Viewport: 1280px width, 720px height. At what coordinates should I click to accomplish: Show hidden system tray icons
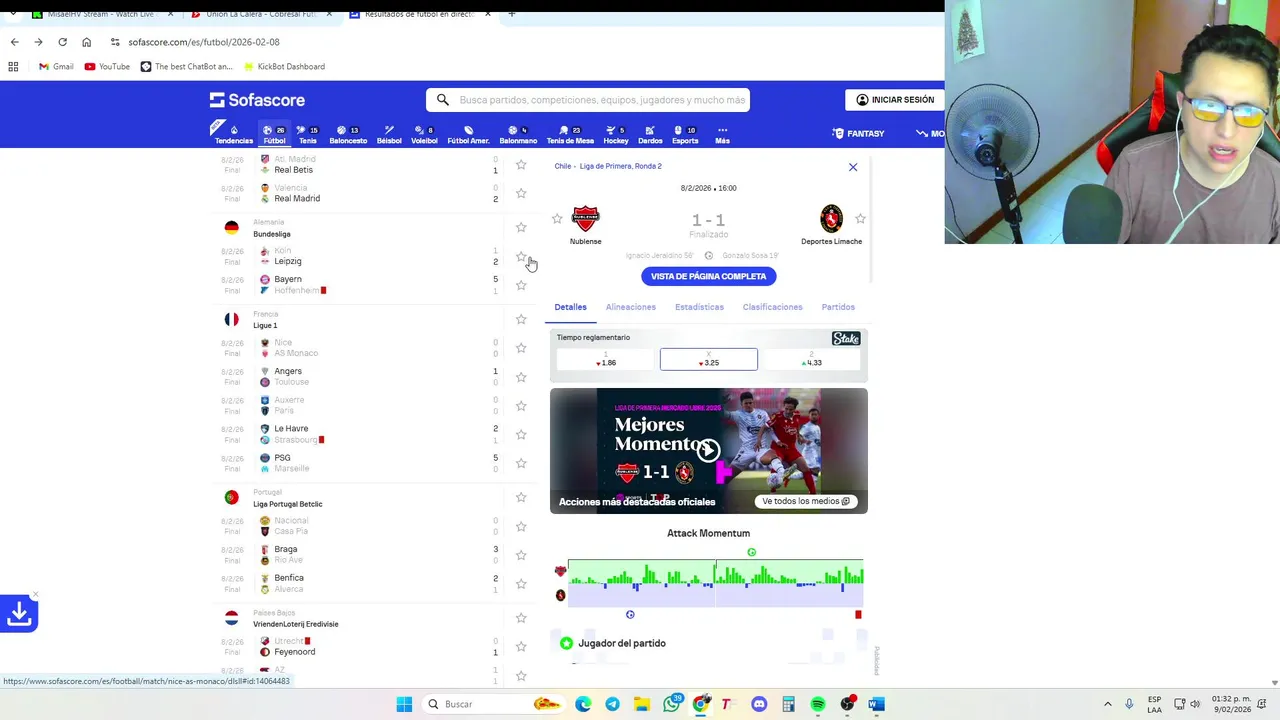tap(1107, 704)
